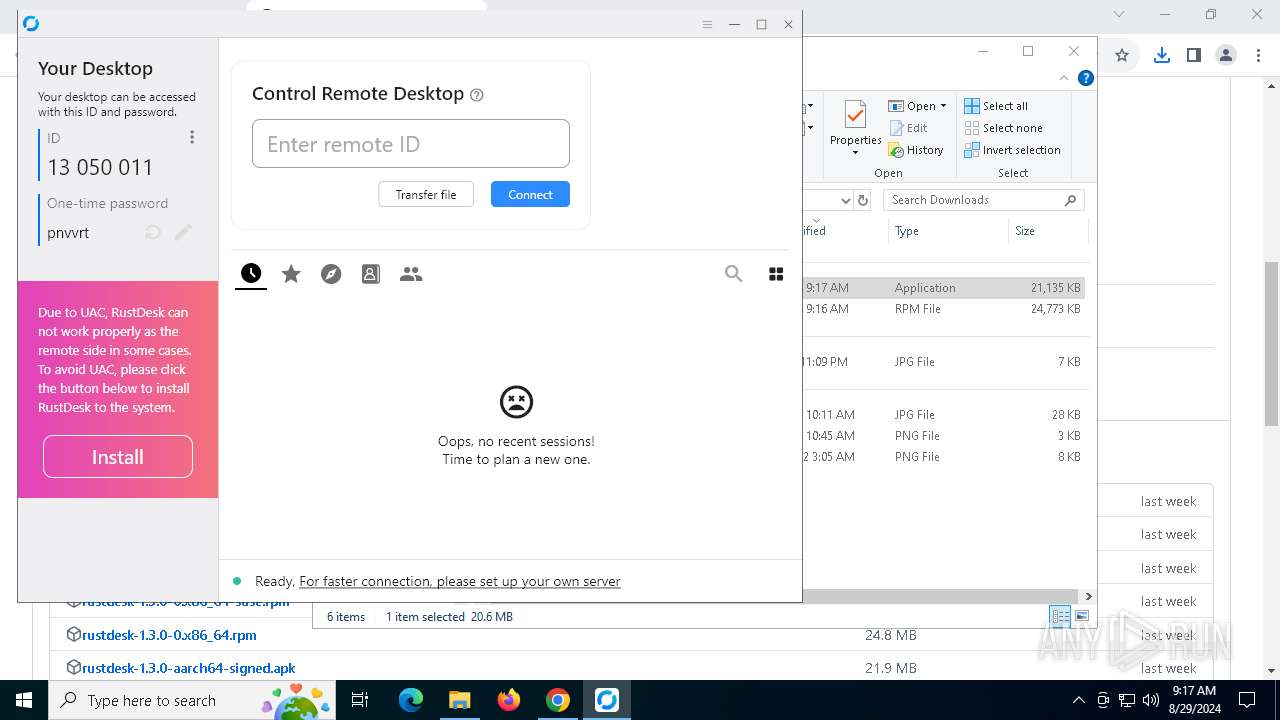Select the PNG File row 3 KB
The width and height of the screenshot is (1280, 720).
tap(944, 436)
